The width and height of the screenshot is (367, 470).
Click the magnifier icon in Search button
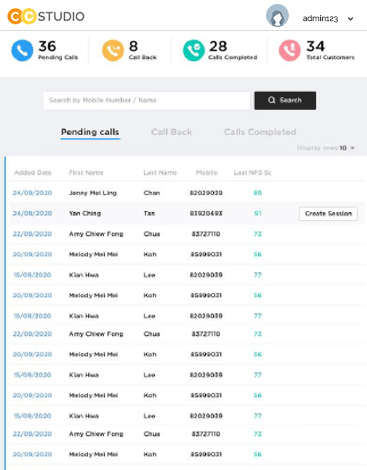click(x=272, y=100)
